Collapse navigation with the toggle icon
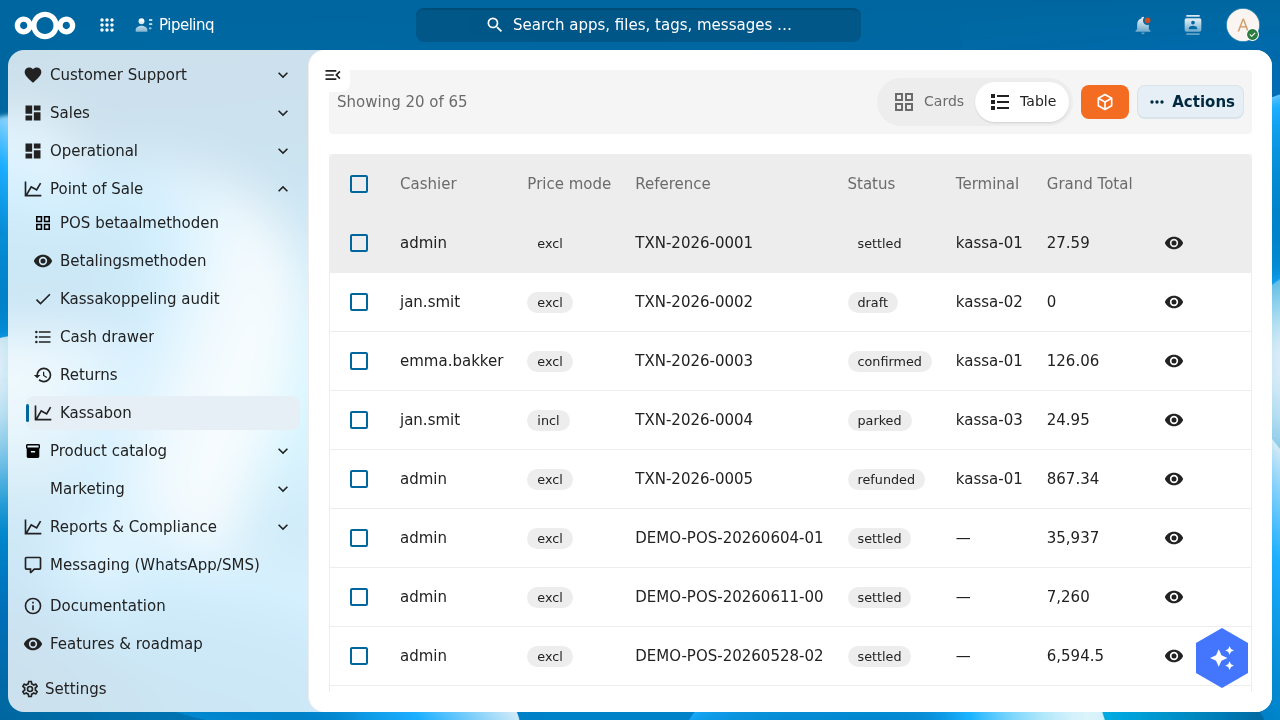The height and width of the screenshot is (720, 1280). pyautogui.click(x=333, y=75)
